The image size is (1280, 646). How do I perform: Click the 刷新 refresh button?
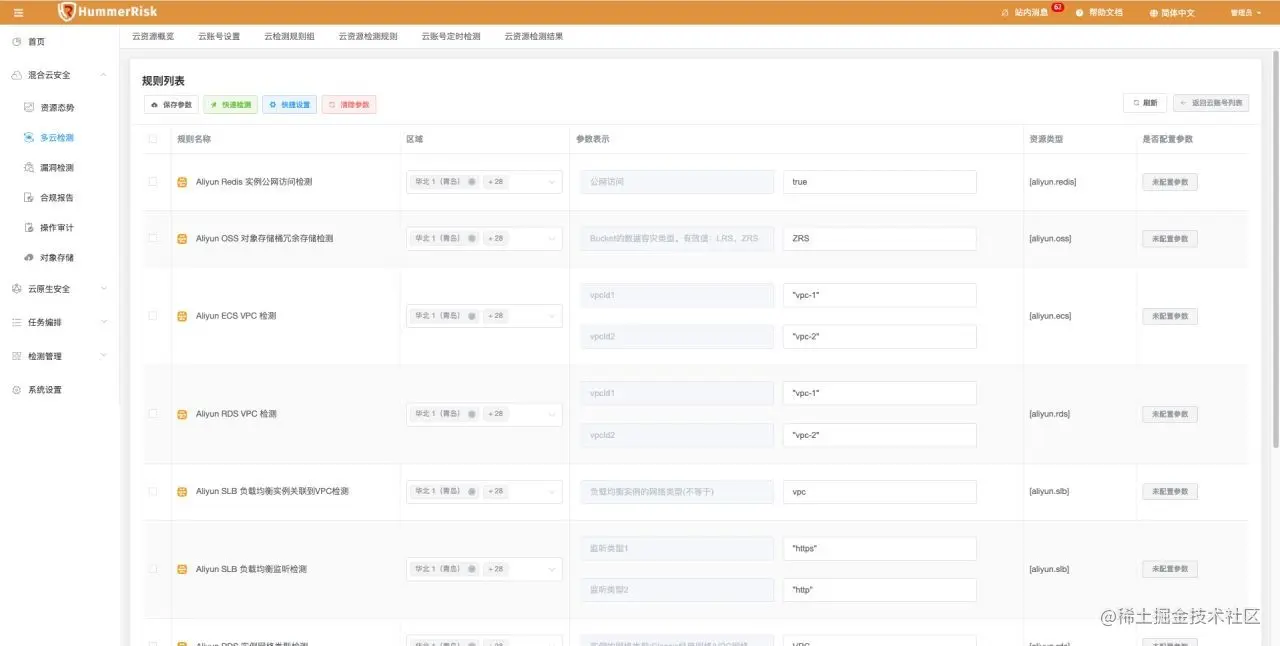1145,103
